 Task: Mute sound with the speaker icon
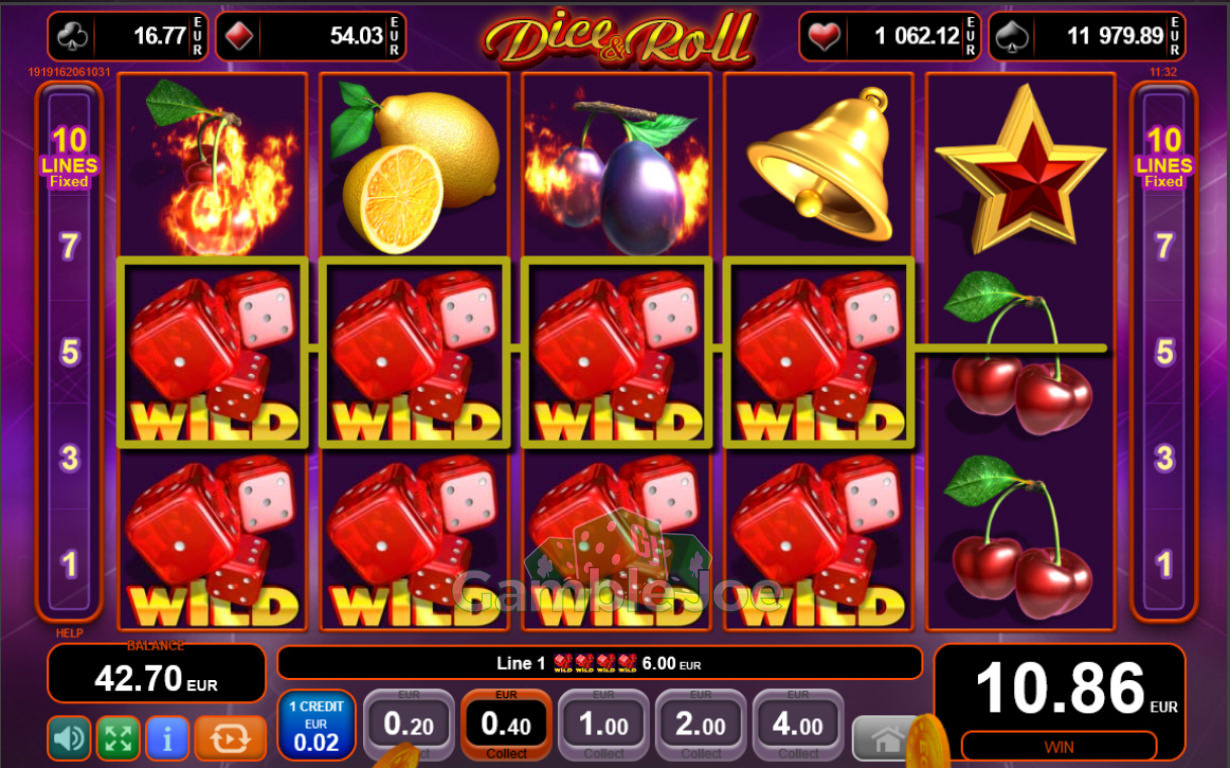69,738
